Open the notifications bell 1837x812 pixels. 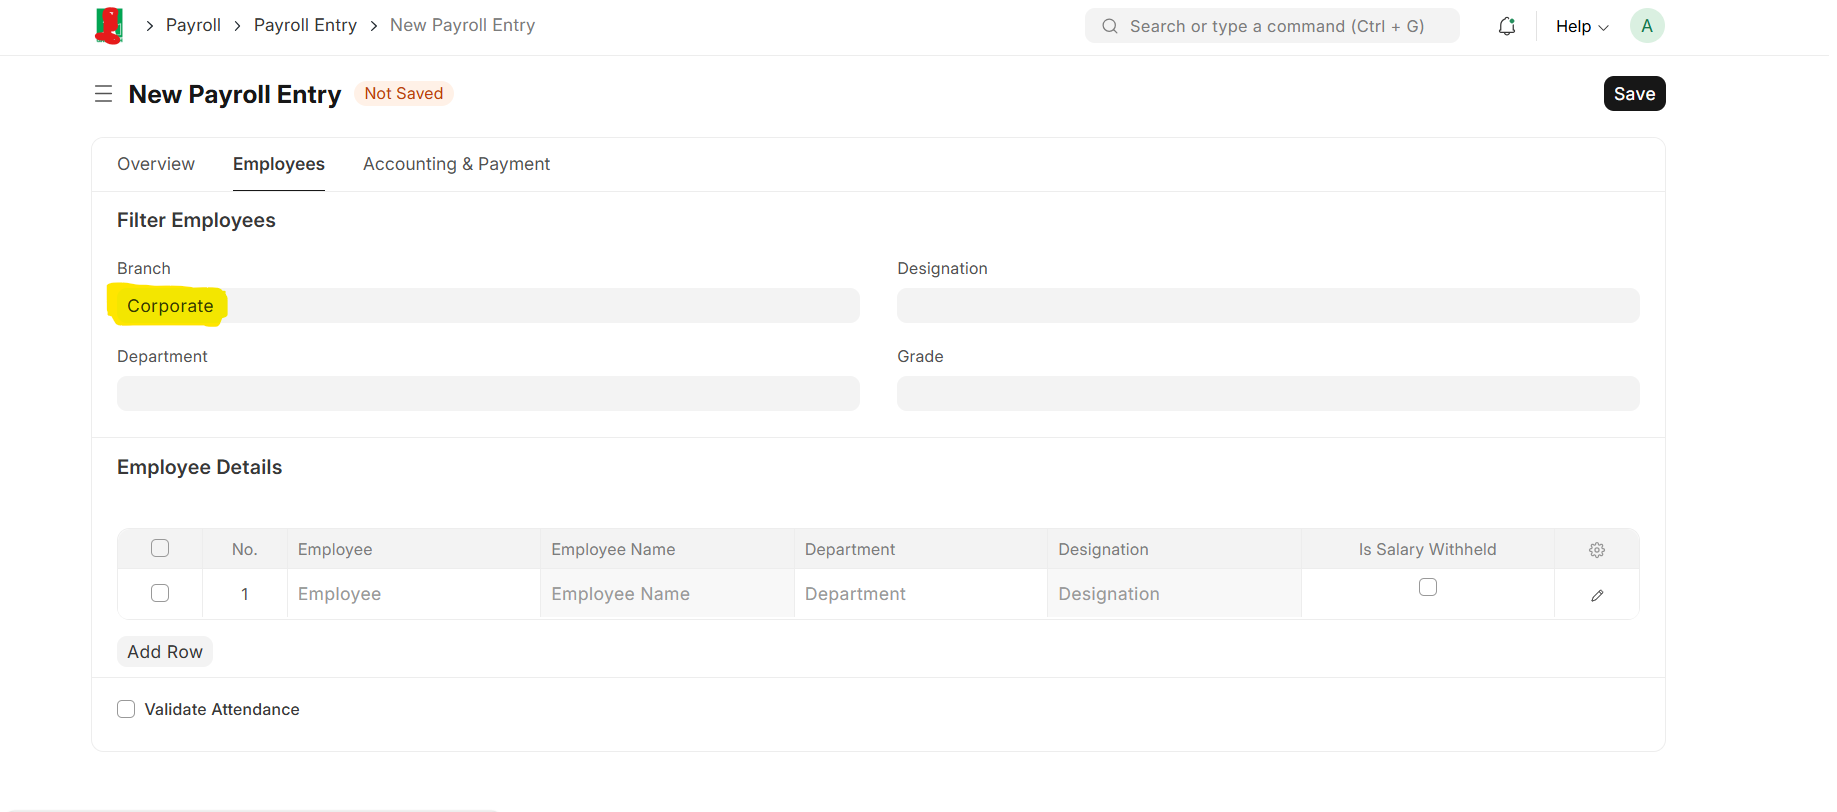1506,26
